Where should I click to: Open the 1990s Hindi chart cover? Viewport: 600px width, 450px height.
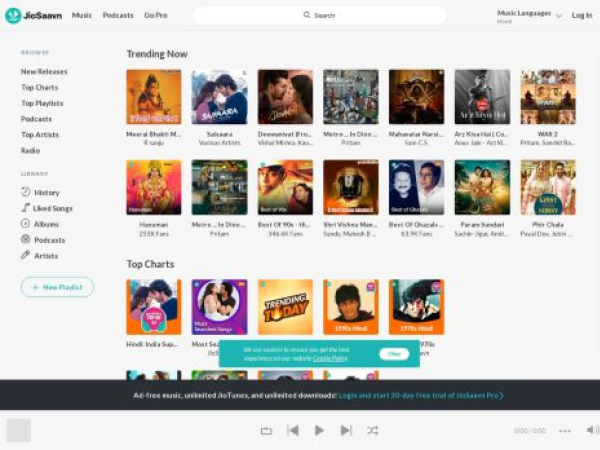(351, 307)
